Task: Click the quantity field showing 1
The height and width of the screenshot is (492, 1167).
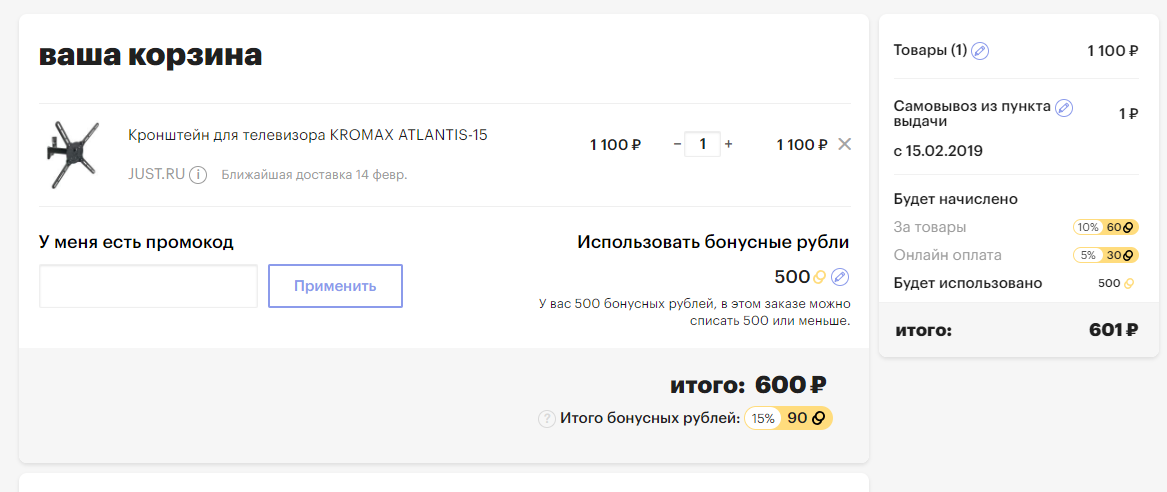Action: click(x=703, y=144)
